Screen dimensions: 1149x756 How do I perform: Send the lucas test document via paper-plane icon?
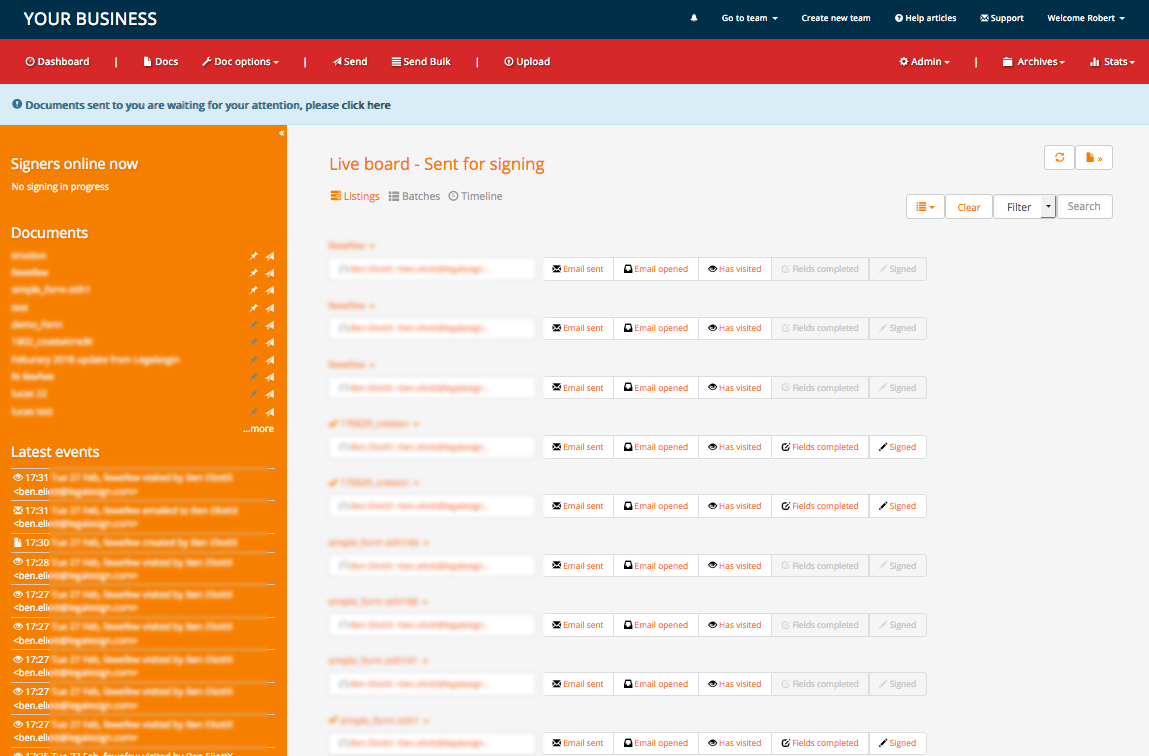tap(270, 412)
